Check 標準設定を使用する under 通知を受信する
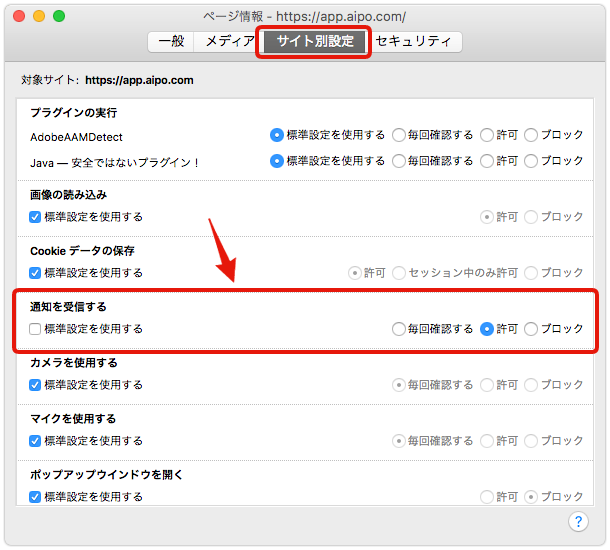Viewport: 610px width, 550px height. click(35, 329)
